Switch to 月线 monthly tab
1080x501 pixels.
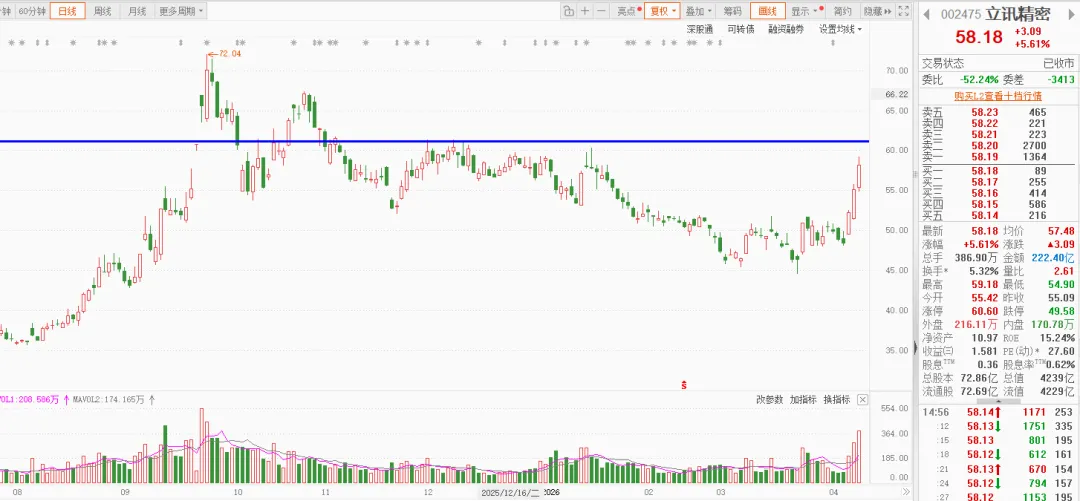[137, 11]
